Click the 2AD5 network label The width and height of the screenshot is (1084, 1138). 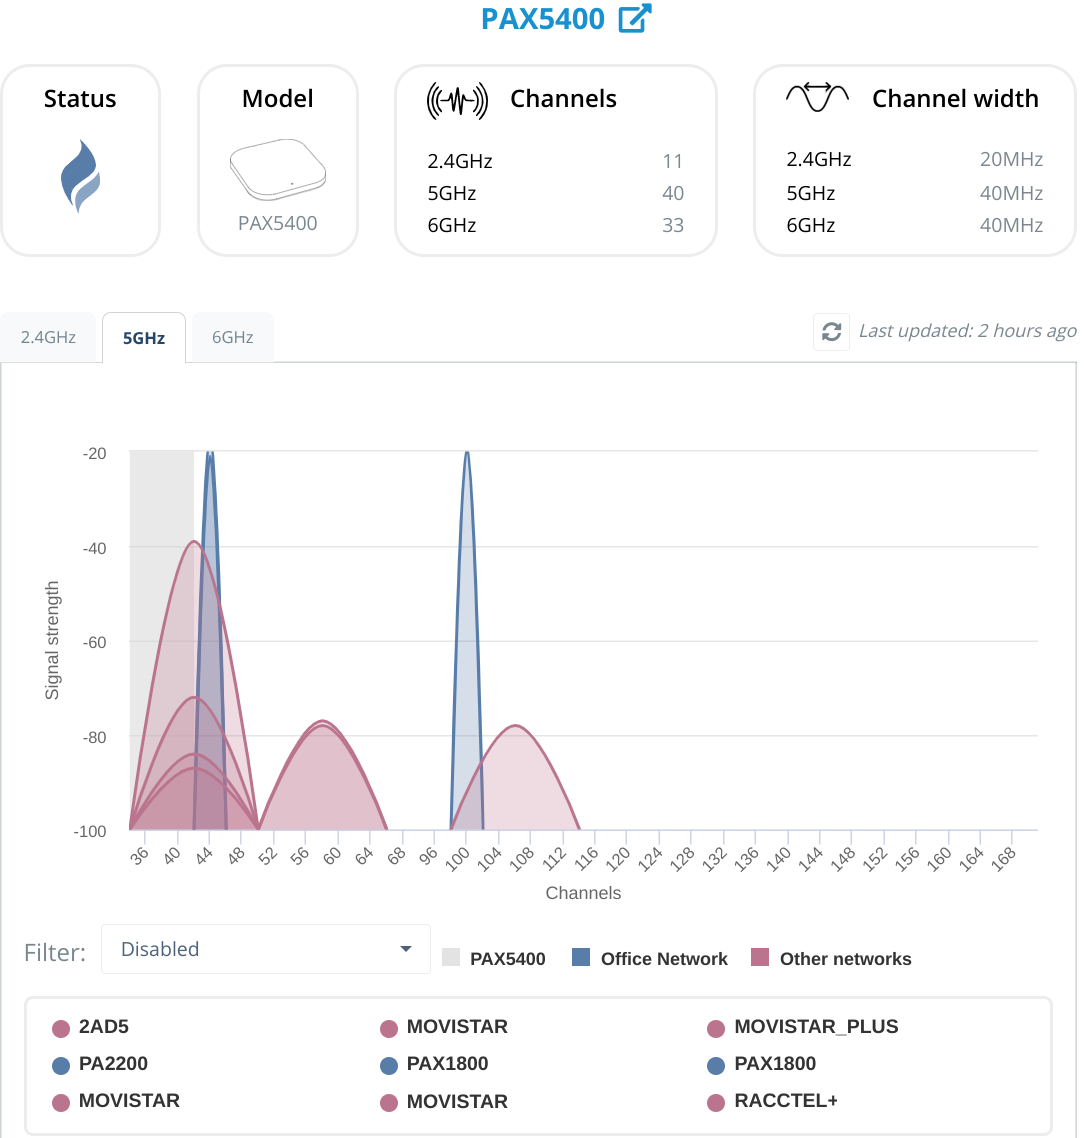[104, 1027]
